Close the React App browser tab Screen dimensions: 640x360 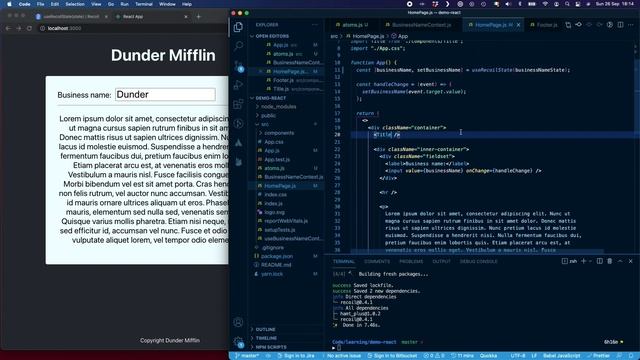pos(186,17)
